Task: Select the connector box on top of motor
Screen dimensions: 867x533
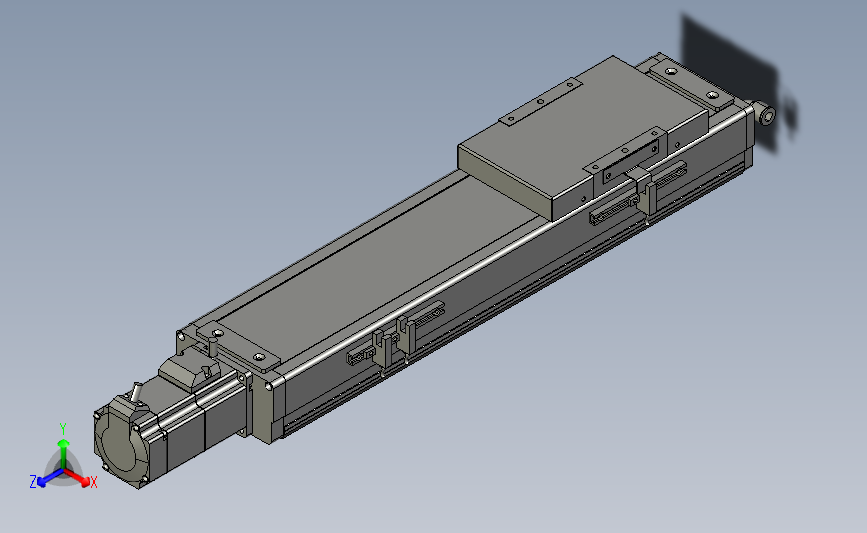Action: coord(189,370)
